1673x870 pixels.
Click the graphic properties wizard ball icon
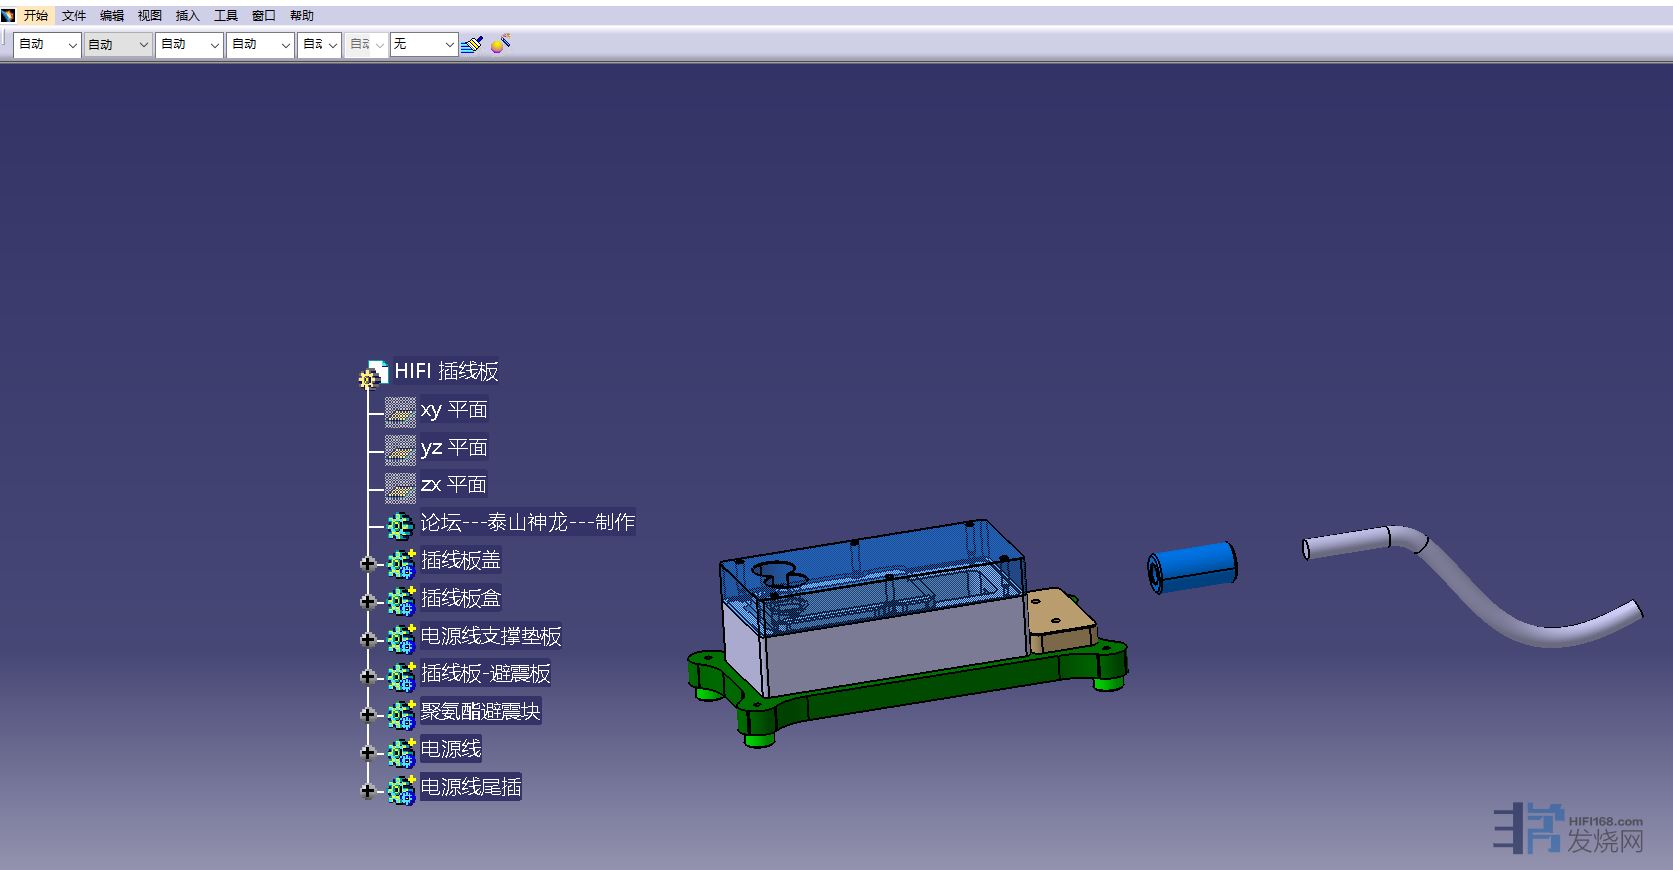[500, 43]
